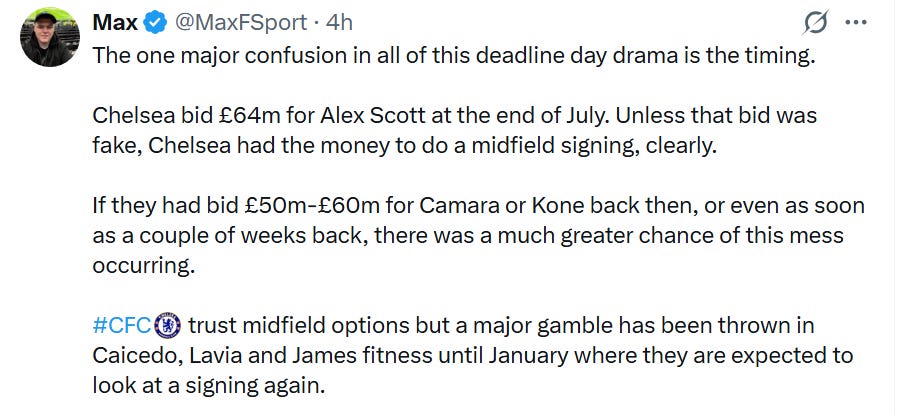Open the Max display name profile link
Image resolution: width=913 pixels, height=415 pixels.
click(115, 23)
